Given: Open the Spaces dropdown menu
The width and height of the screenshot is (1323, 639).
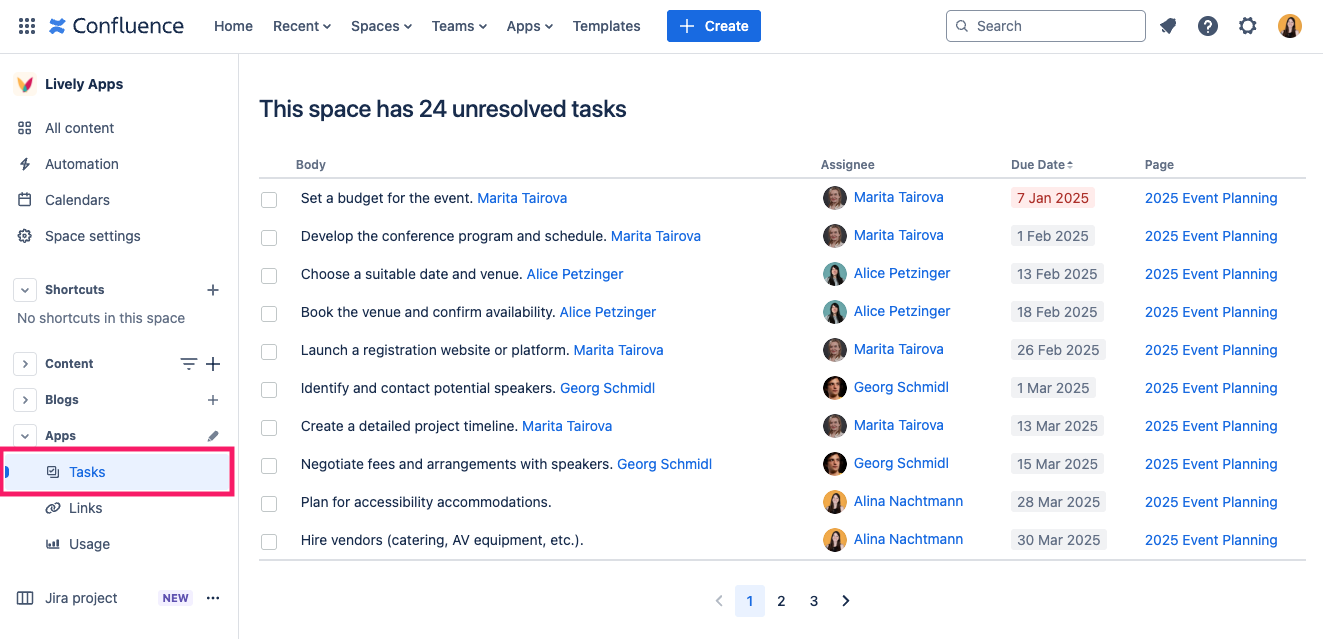Looking at the screenshot, I should click(x=381, y=26).
